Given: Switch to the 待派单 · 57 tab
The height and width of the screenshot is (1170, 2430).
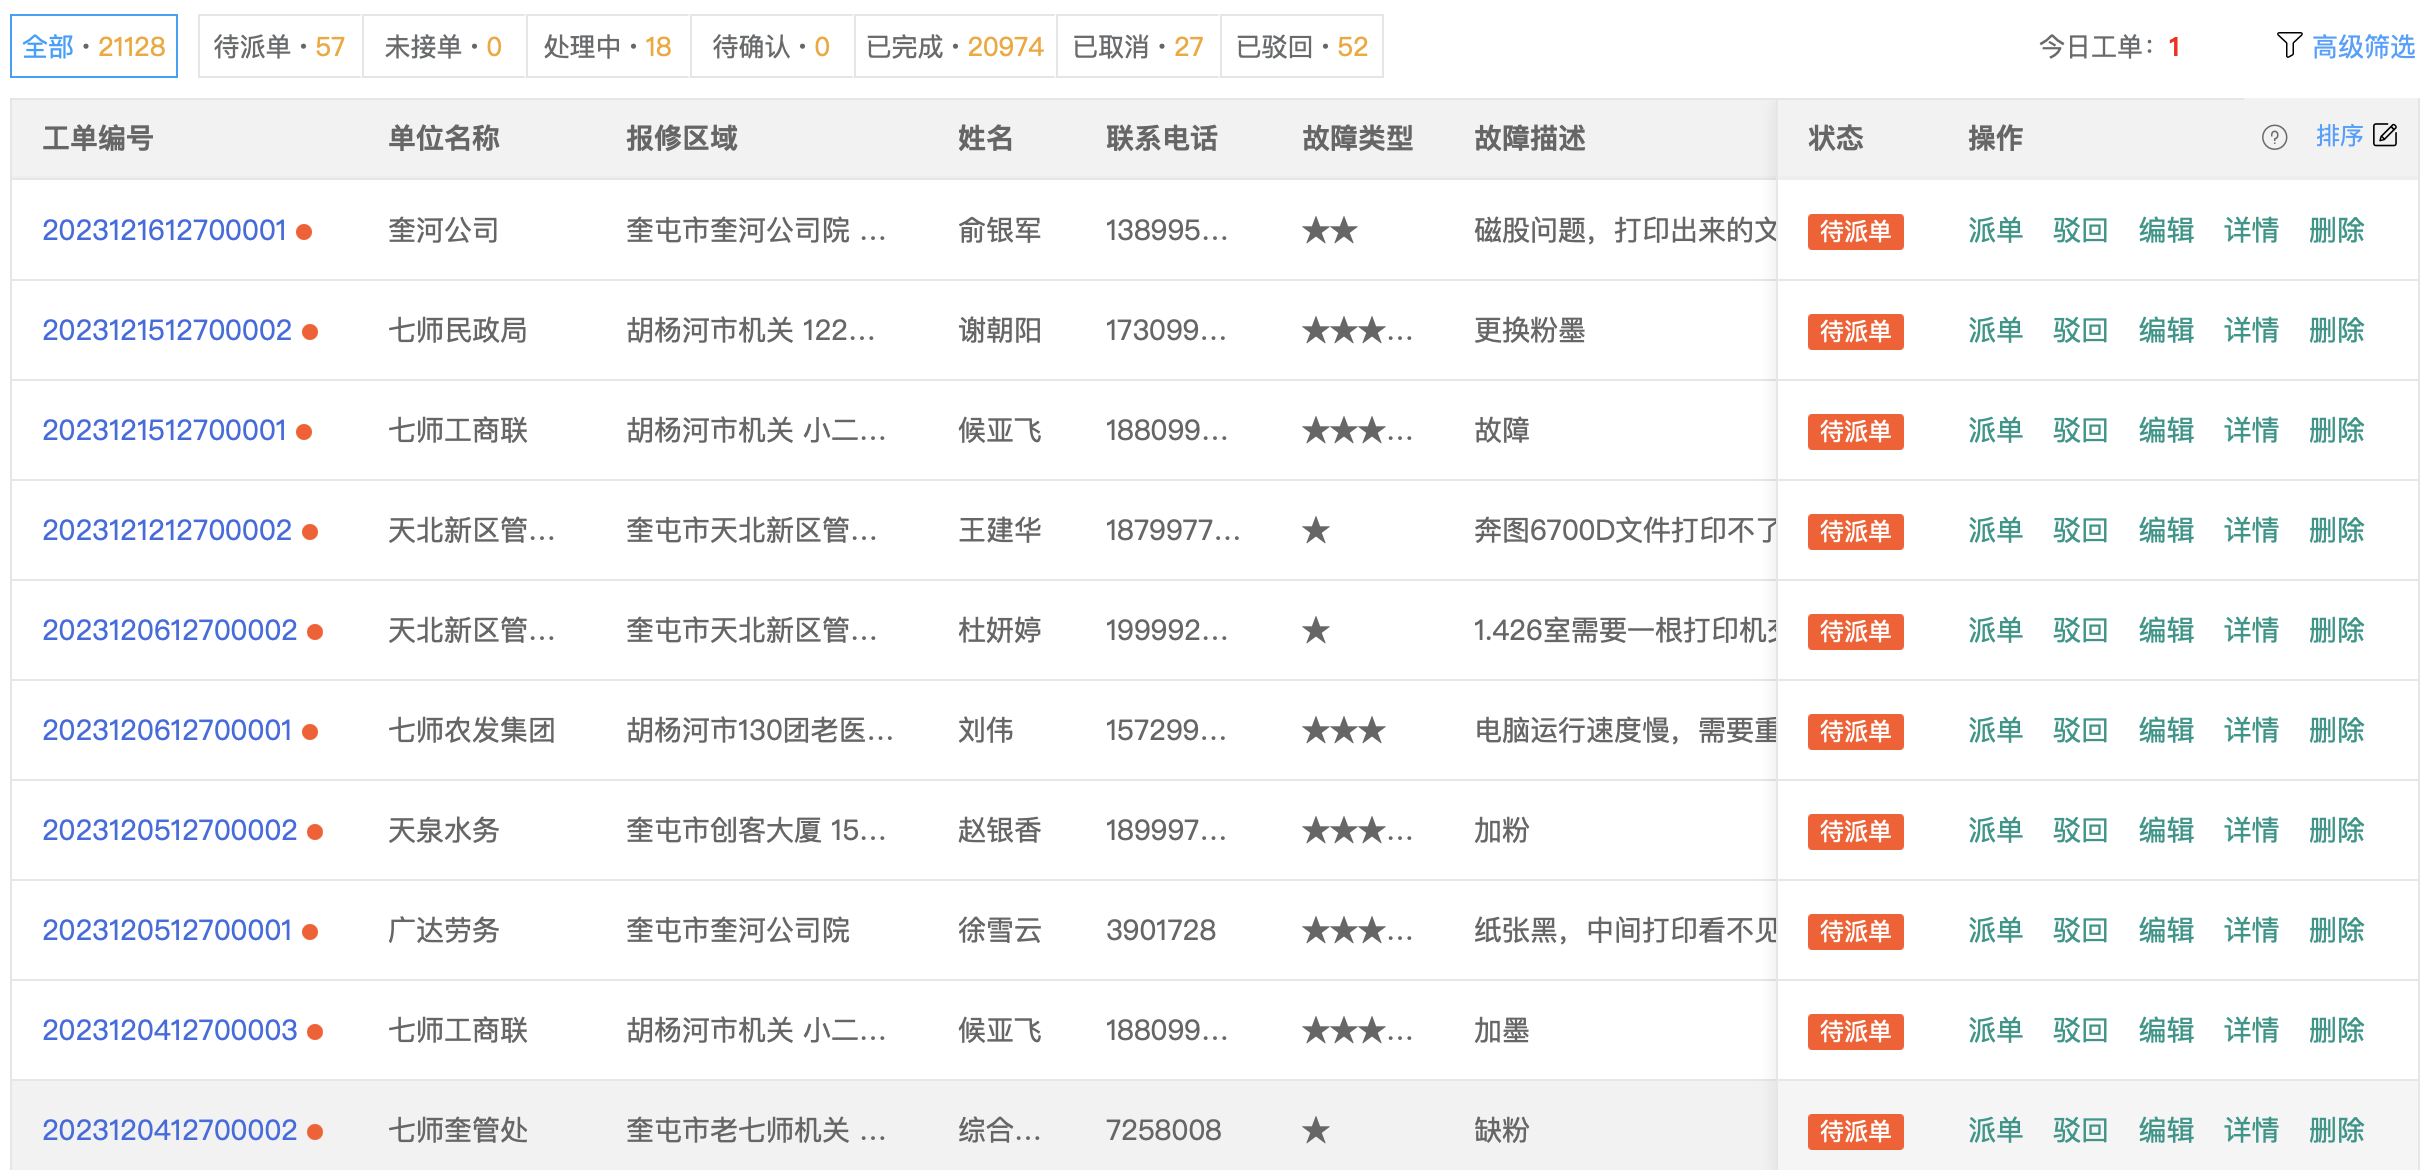Looking at the screenshot, I should click(x=280, y=46).
